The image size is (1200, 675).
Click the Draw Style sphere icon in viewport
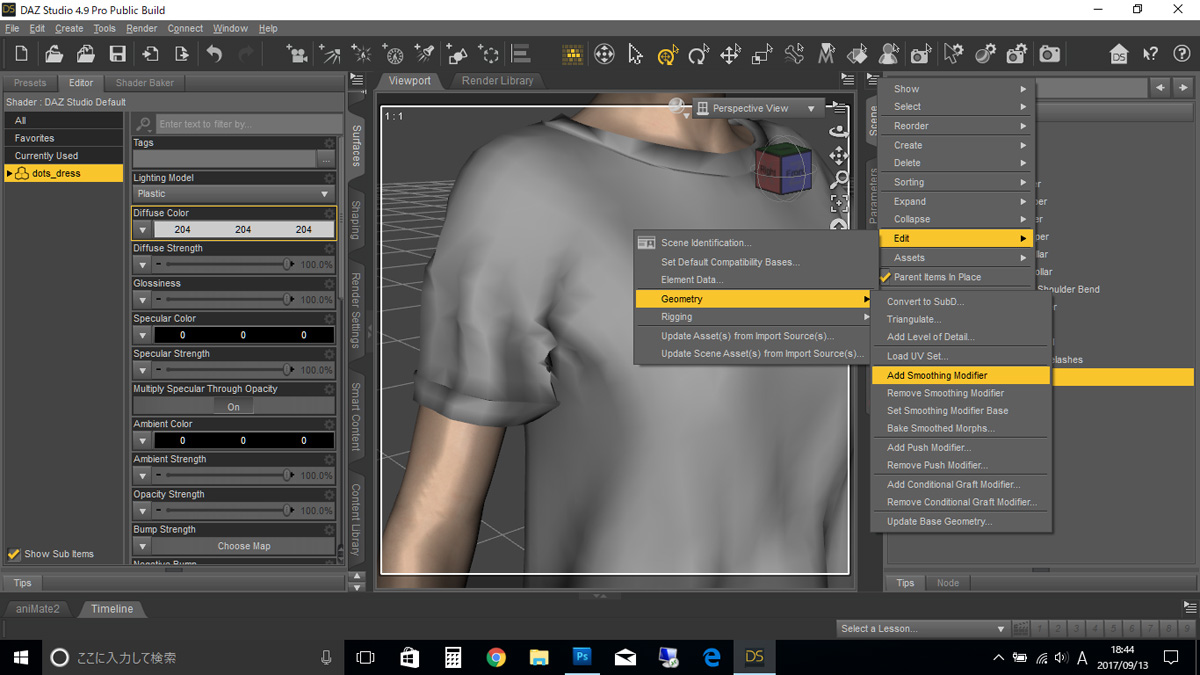678,107
